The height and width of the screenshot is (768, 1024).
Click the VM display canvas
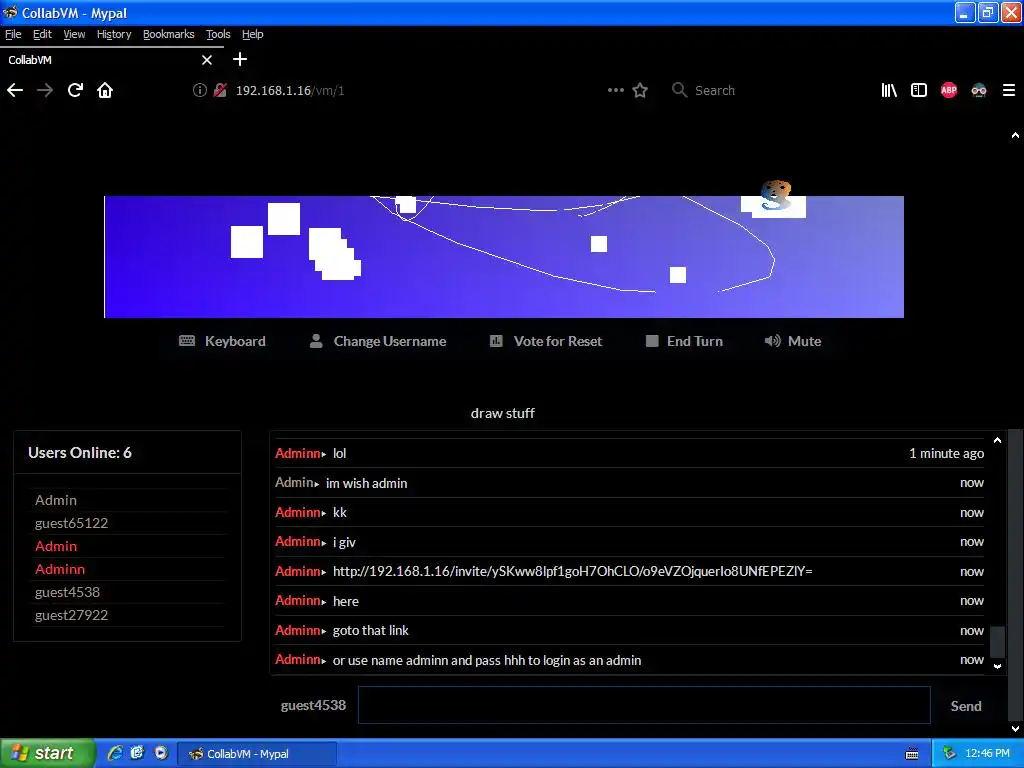click(x=504, y=257)
